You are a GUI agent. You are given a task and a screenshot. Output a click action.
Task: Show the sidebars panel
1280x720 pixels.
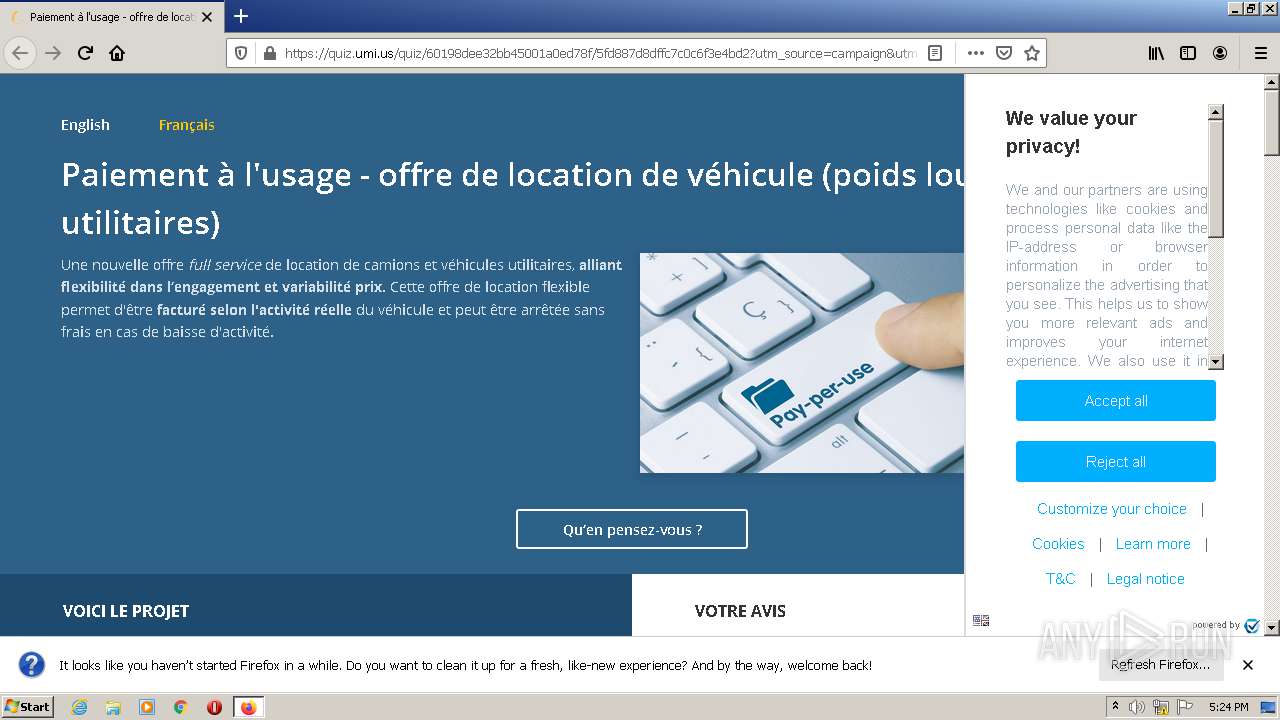pos(1188,53)
